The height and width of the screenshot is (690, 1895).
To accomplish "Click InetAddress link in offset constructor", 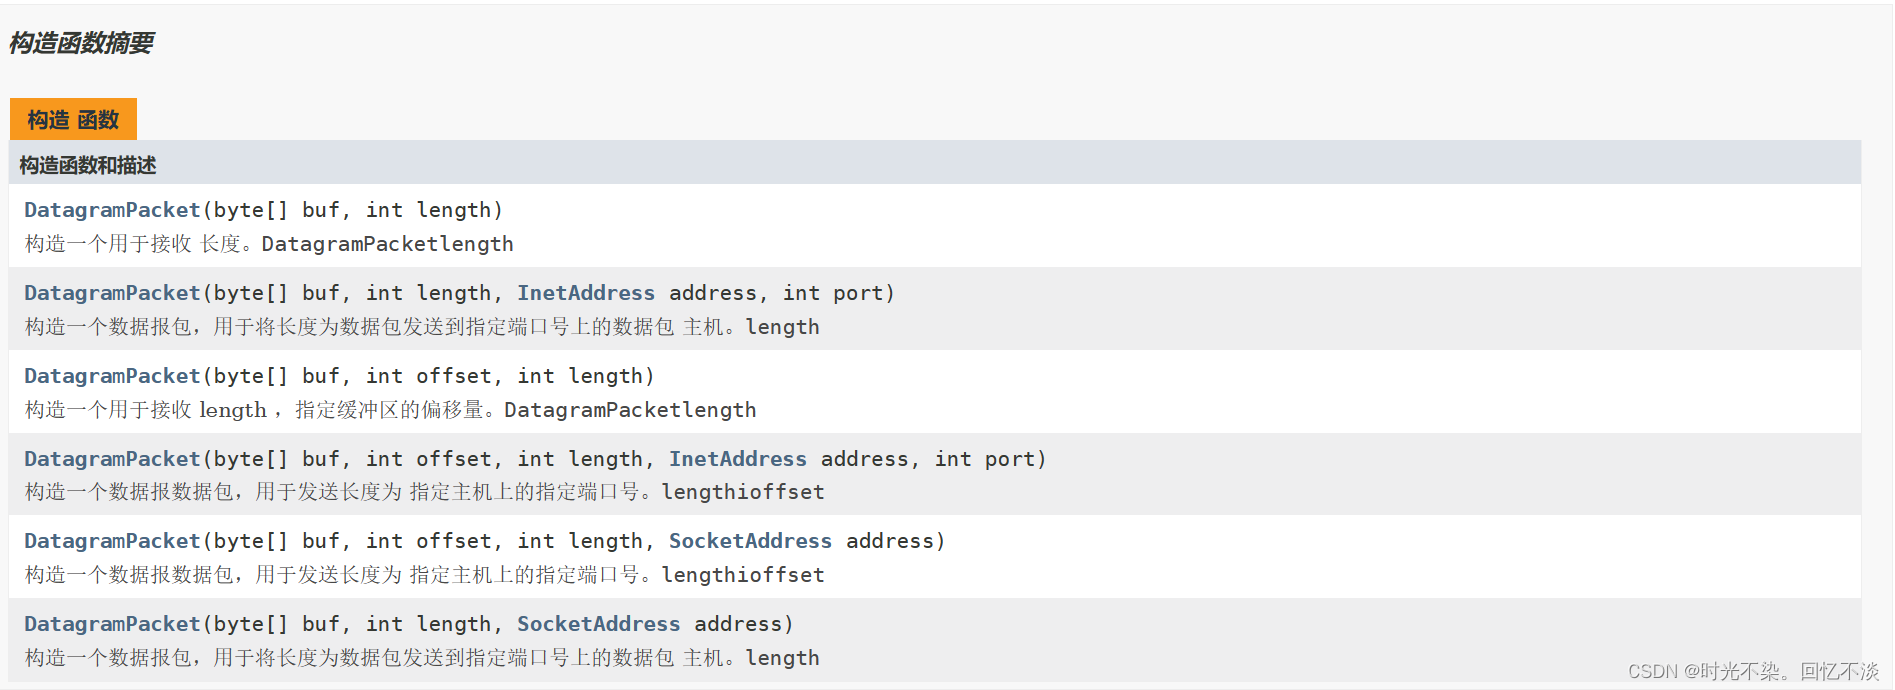I will [738, 459].
